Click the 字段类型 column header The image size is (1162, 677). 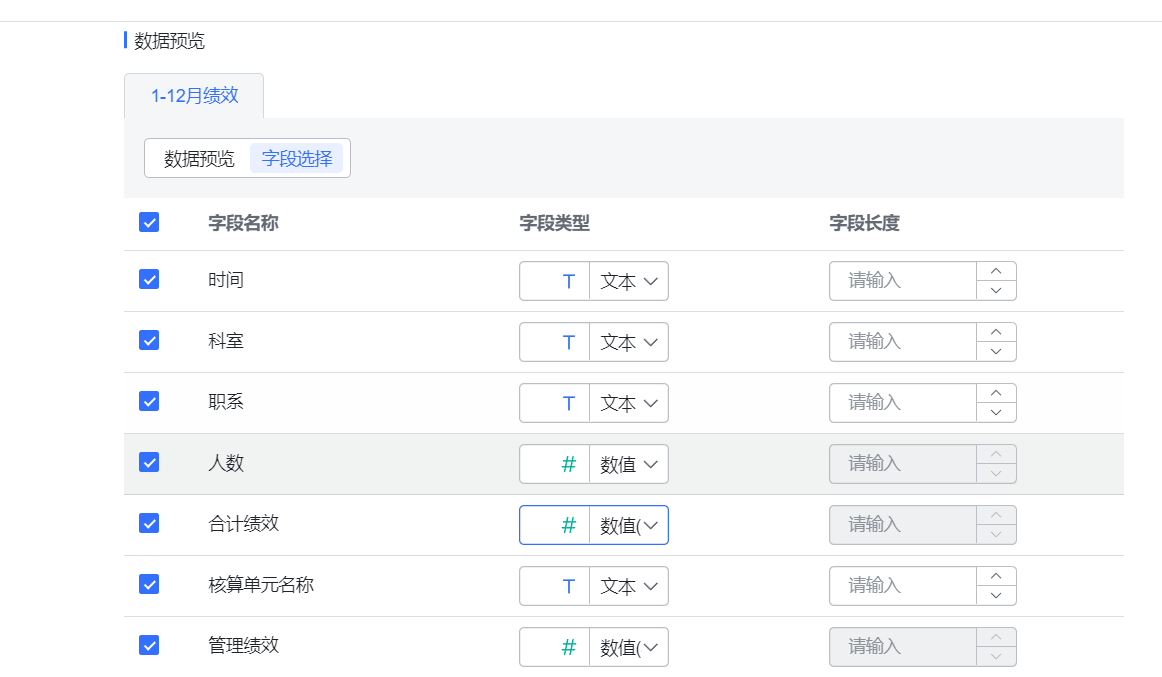554,223
